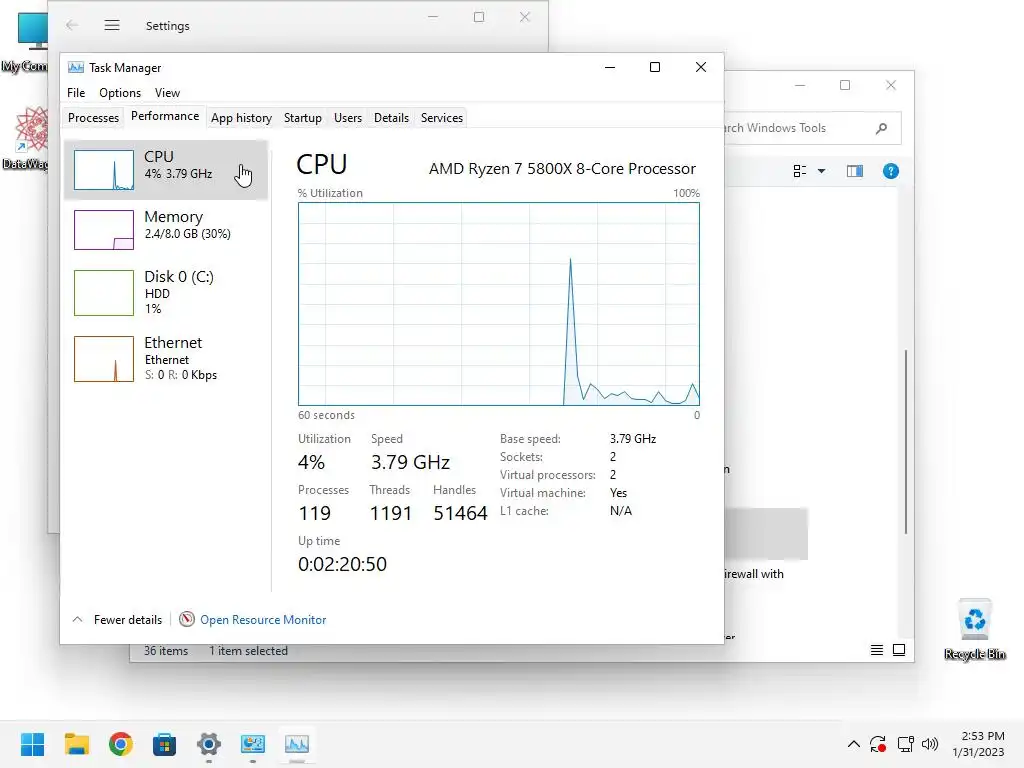Click the sync update tray icon
This screenshot has height=768, width=1024.
878,744
